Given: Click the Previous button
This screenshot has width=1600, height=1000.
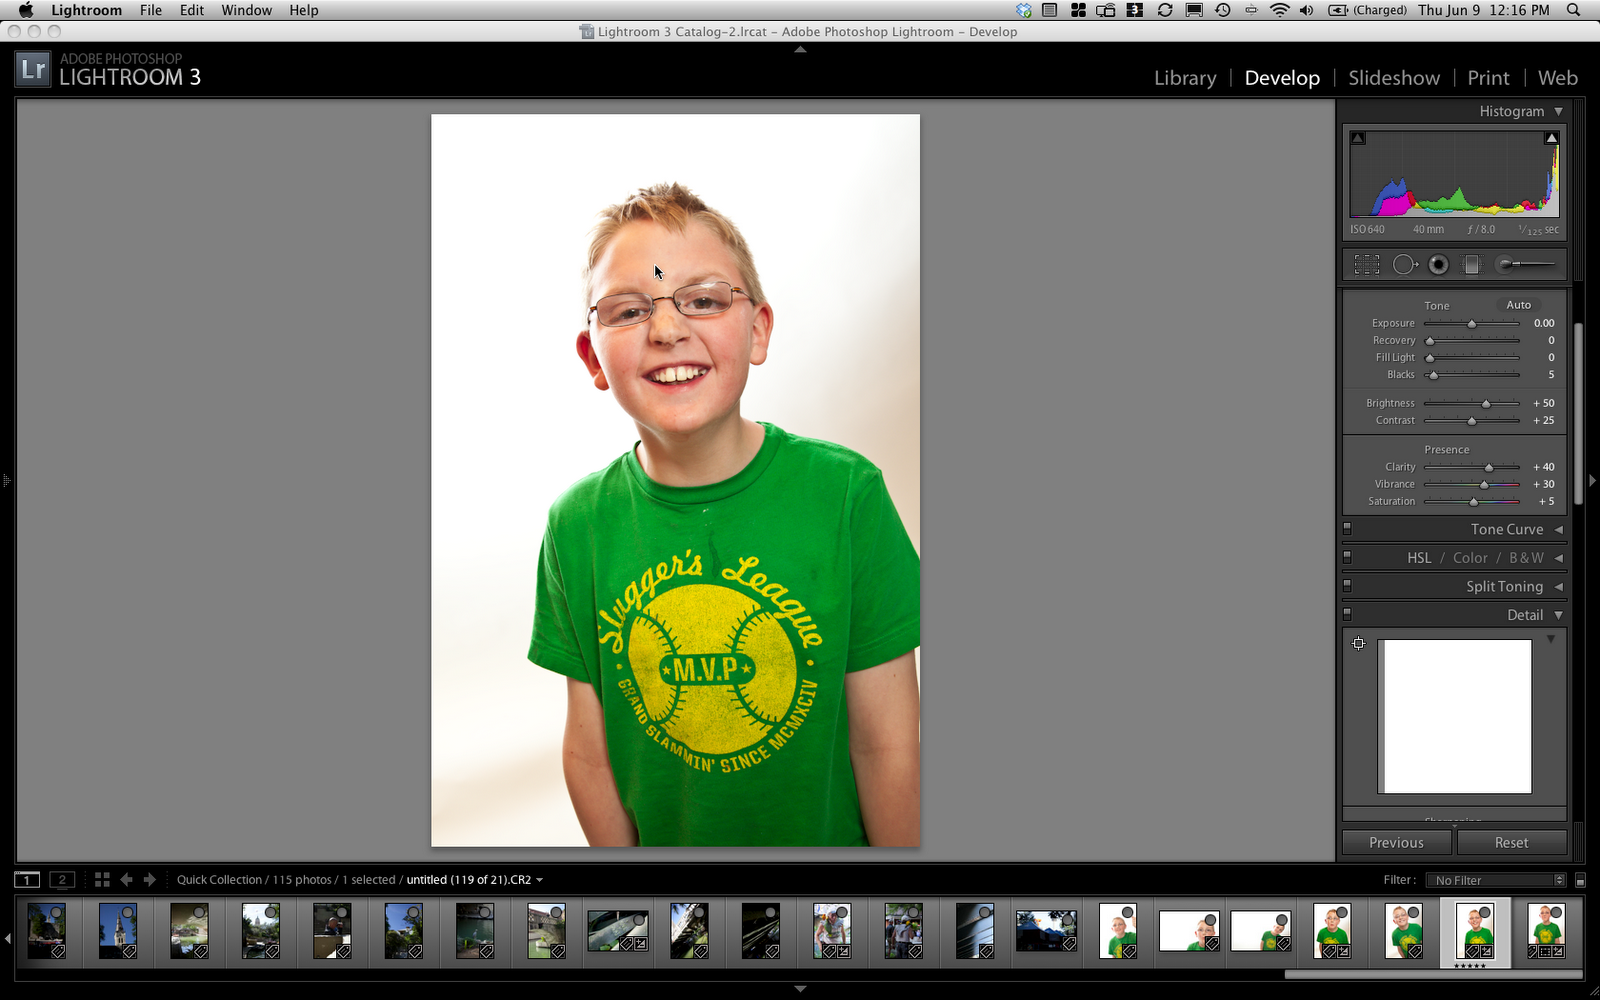Looking at the screenshot, I should (1397, 843).
